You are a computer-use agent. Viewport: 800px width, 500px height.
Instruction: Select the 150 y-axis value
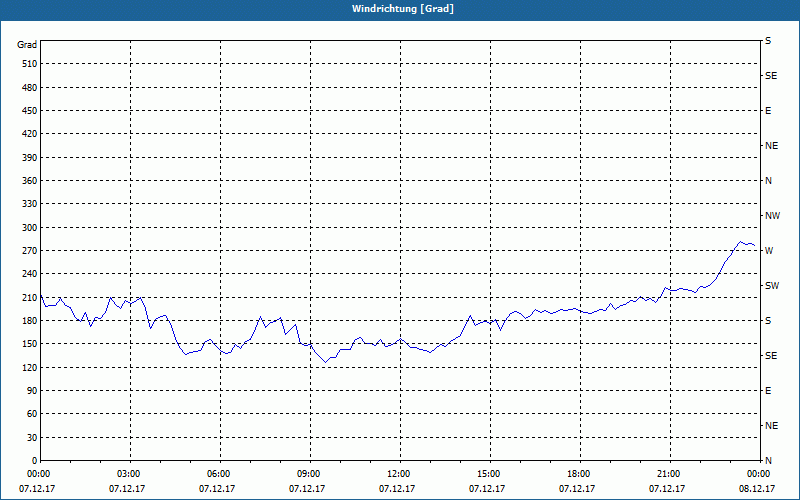click(30, 344)
